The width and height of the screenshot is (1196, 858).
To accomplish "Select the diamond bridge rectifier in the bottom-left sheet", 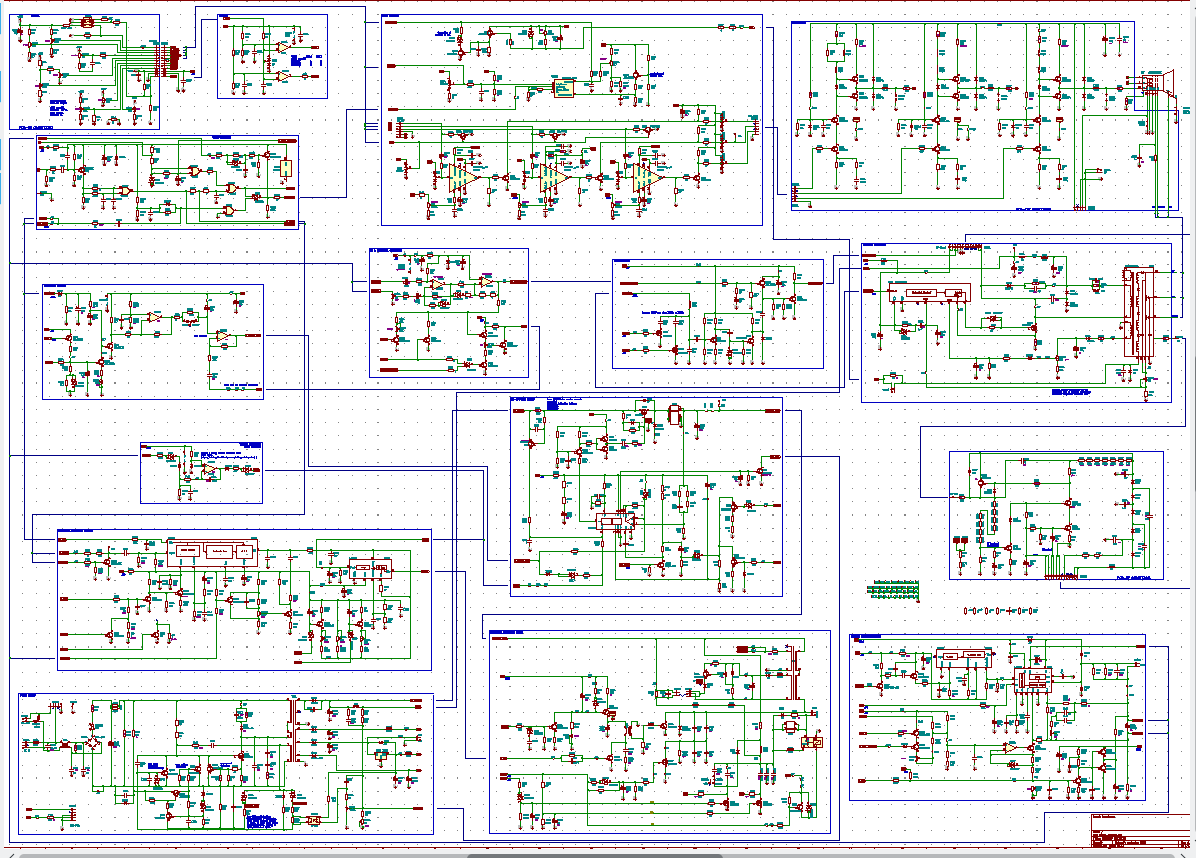I will tap(93, 744).
